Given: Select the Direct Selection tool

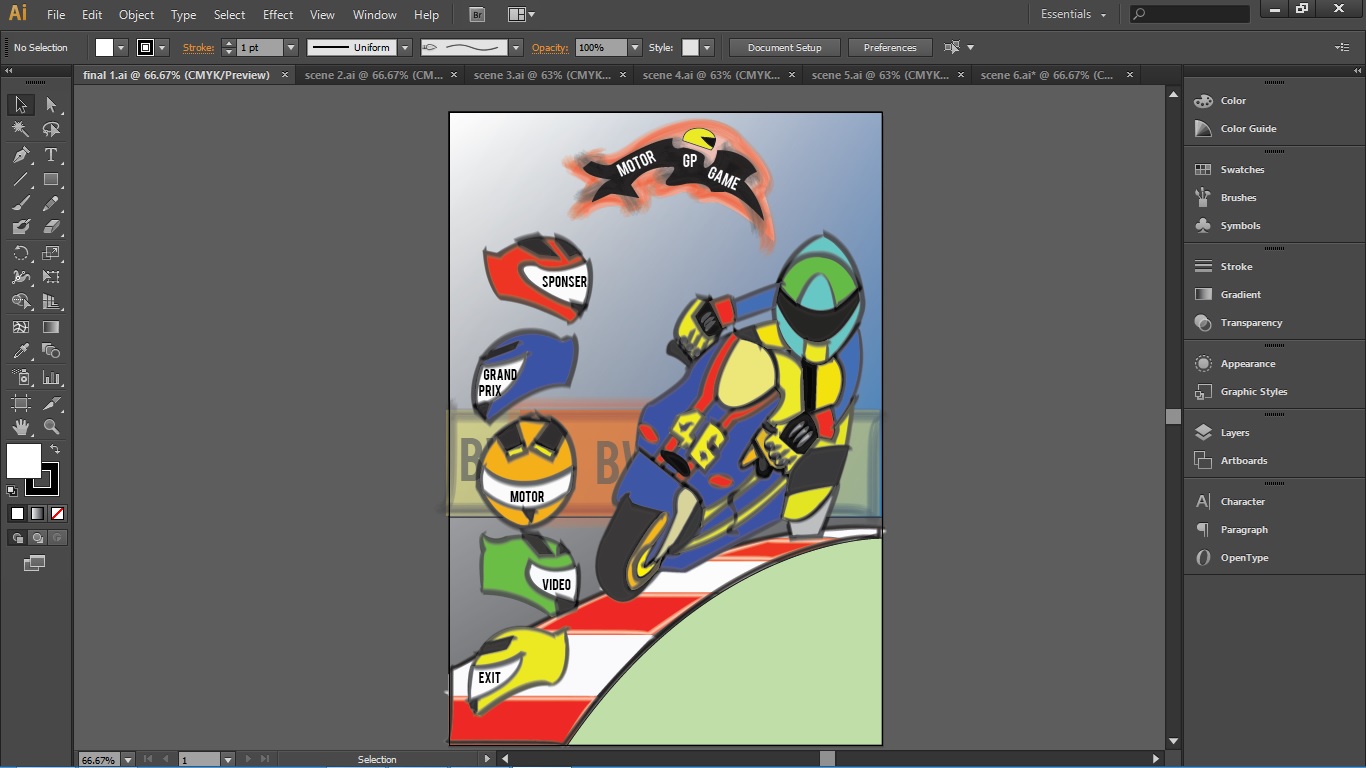Looking at the screenshot, I should tap(51, 105).
